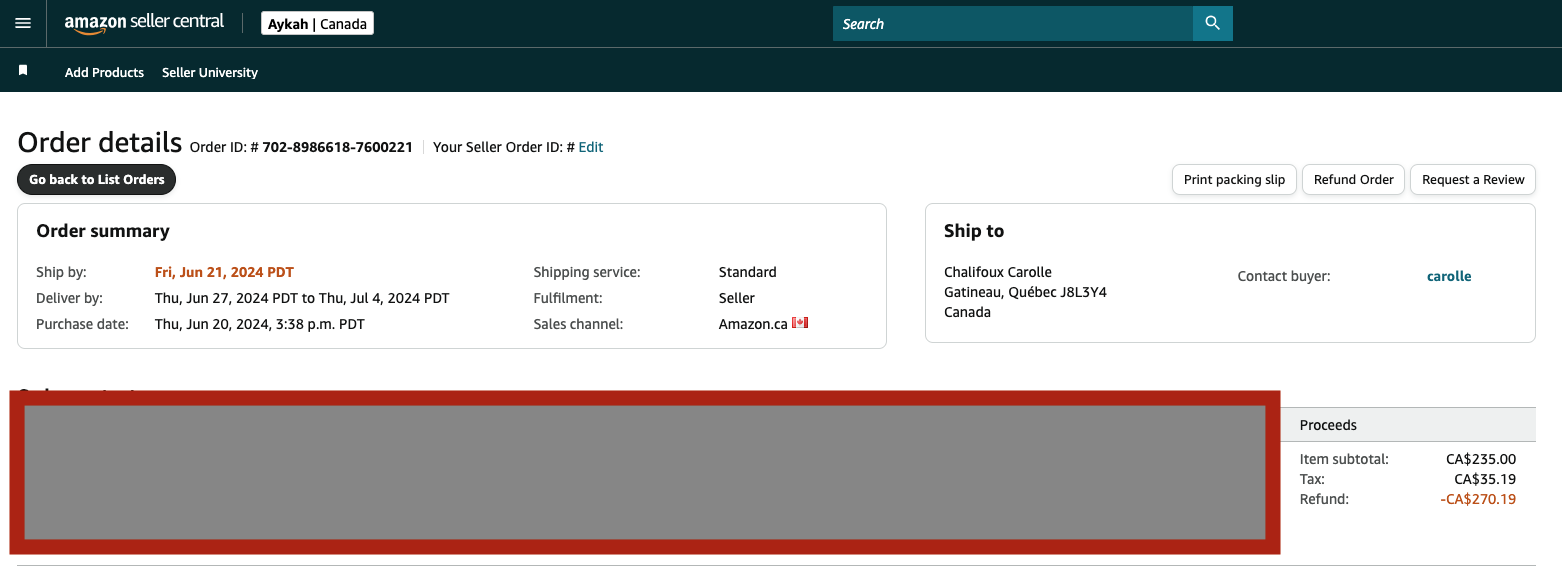Edit the Seller Order ID
This screenshot has width=1562, height=568.
(x=591, y=147)
